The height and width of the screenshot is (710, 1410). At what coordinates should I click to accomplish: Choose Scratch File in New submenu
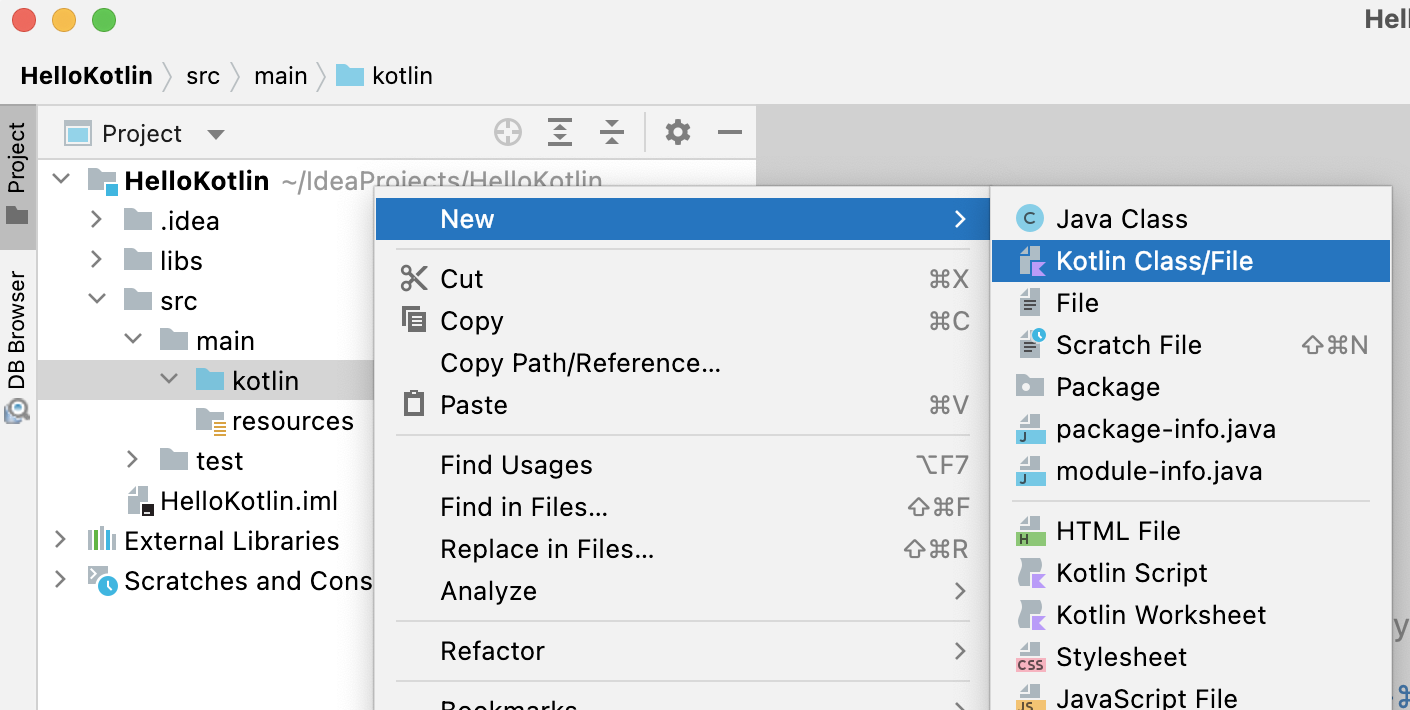[1191, 345]
